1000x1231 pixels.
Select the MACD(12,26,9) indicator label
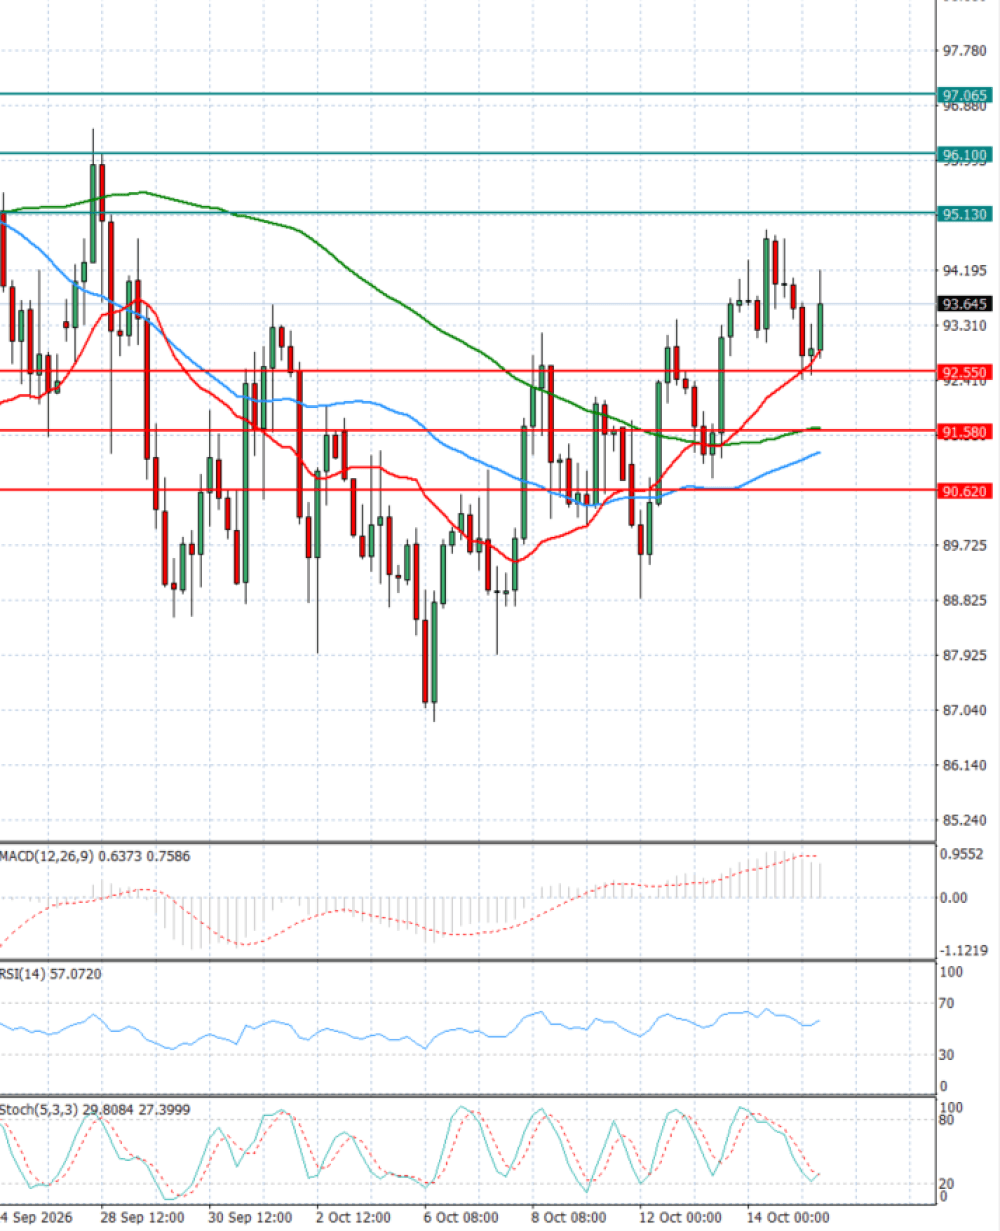click(95, 856)
